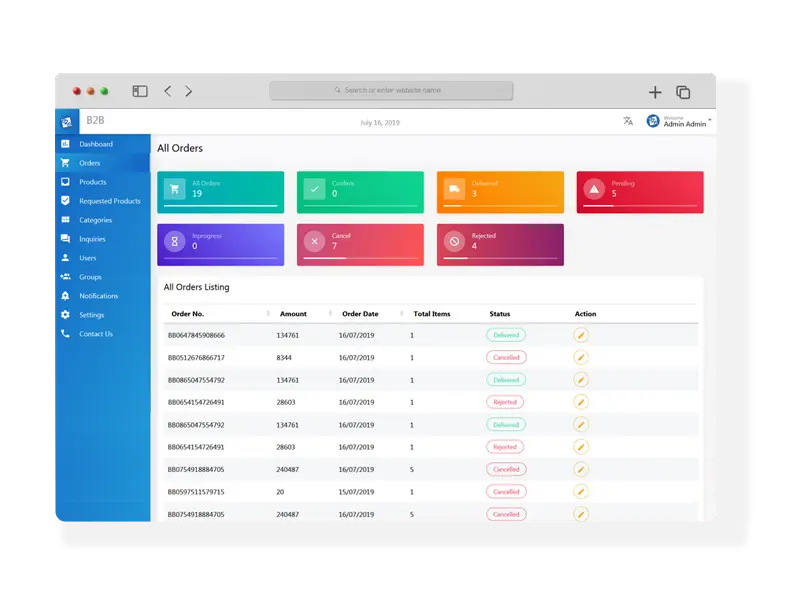Click the Rejected 4 card
This screenshot has width=808, height=606.
[500, 245]
